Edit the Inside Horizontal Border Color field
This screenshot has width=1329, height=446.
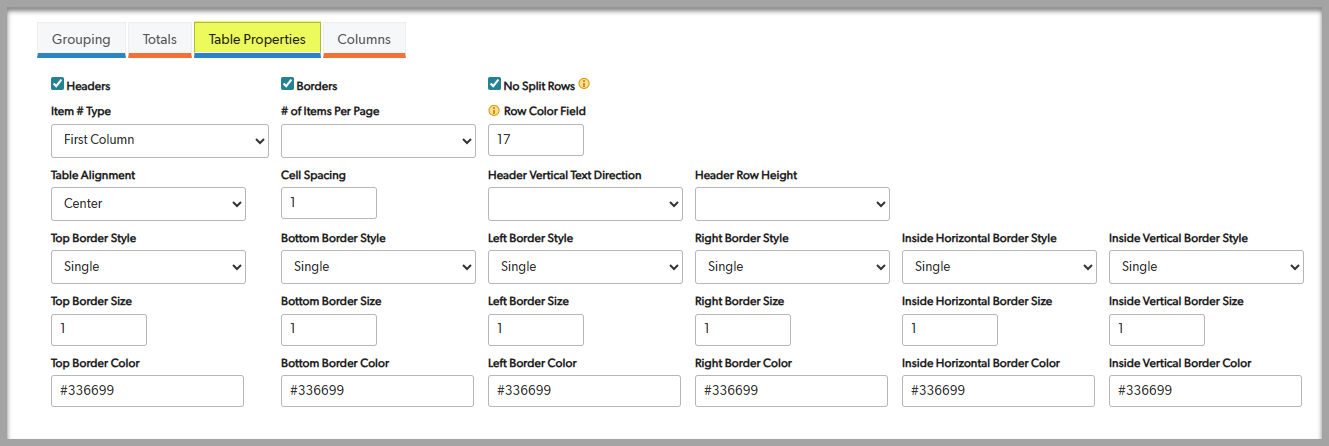998,391
